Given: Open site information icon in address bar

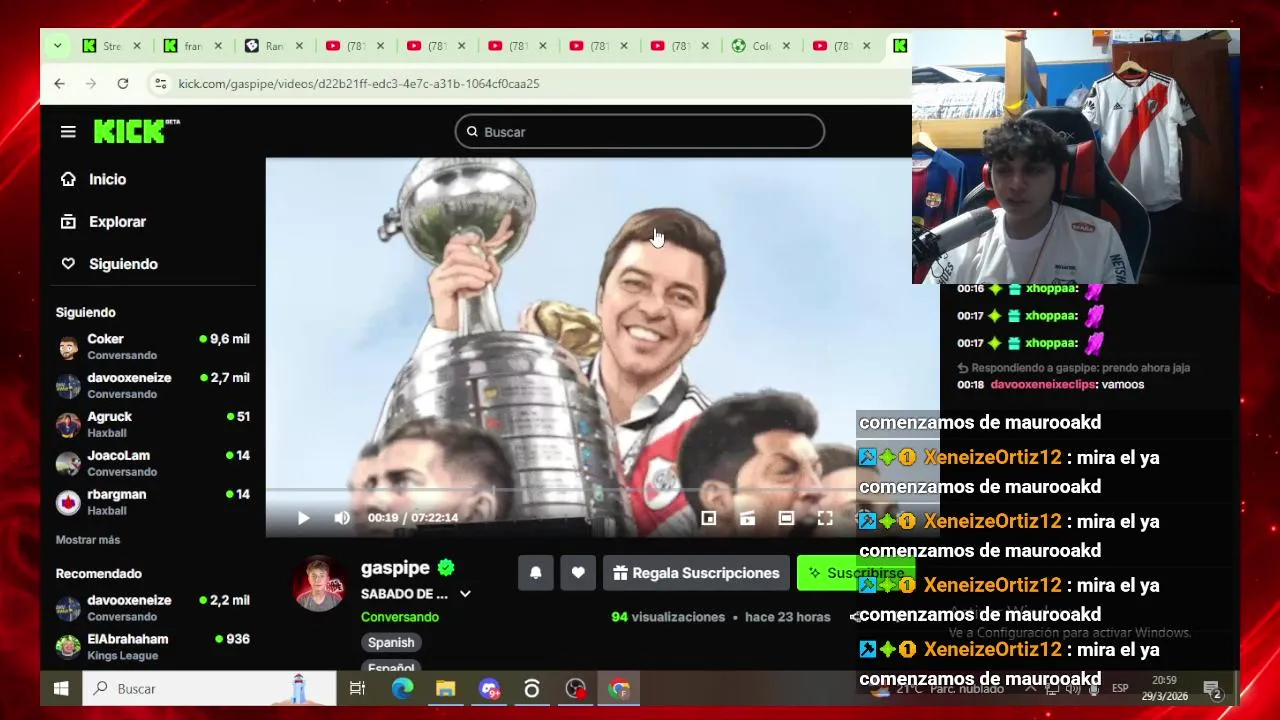Looking at the screenshot, I should point(160,84).
